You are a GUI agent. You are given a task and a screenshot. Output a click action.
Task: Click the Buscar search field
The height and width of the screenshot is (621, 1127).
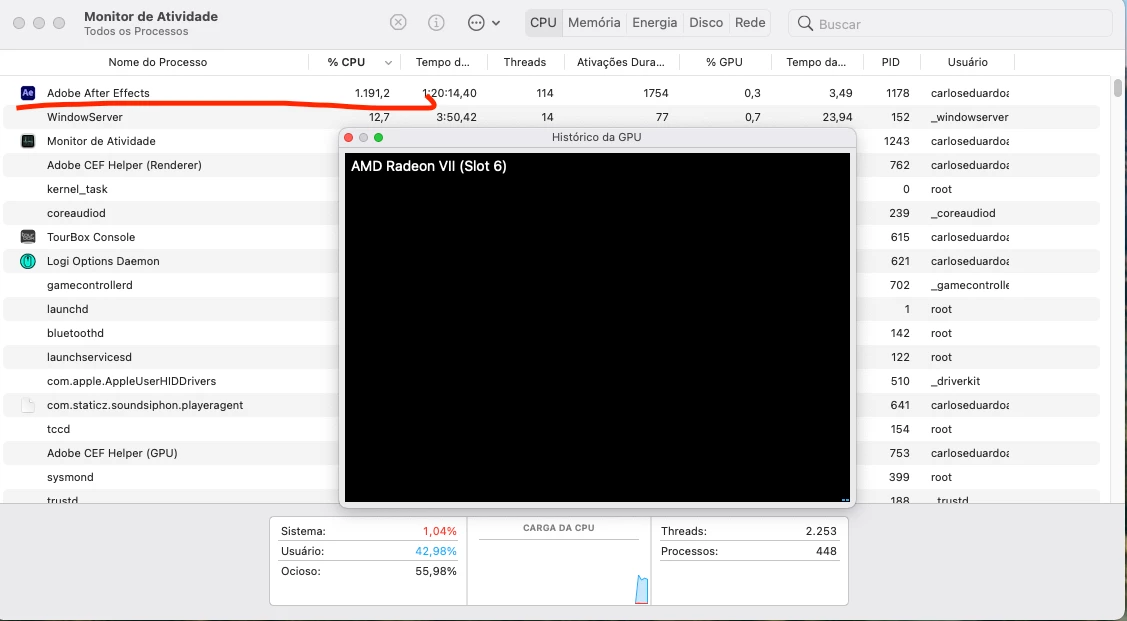point(950,24)
